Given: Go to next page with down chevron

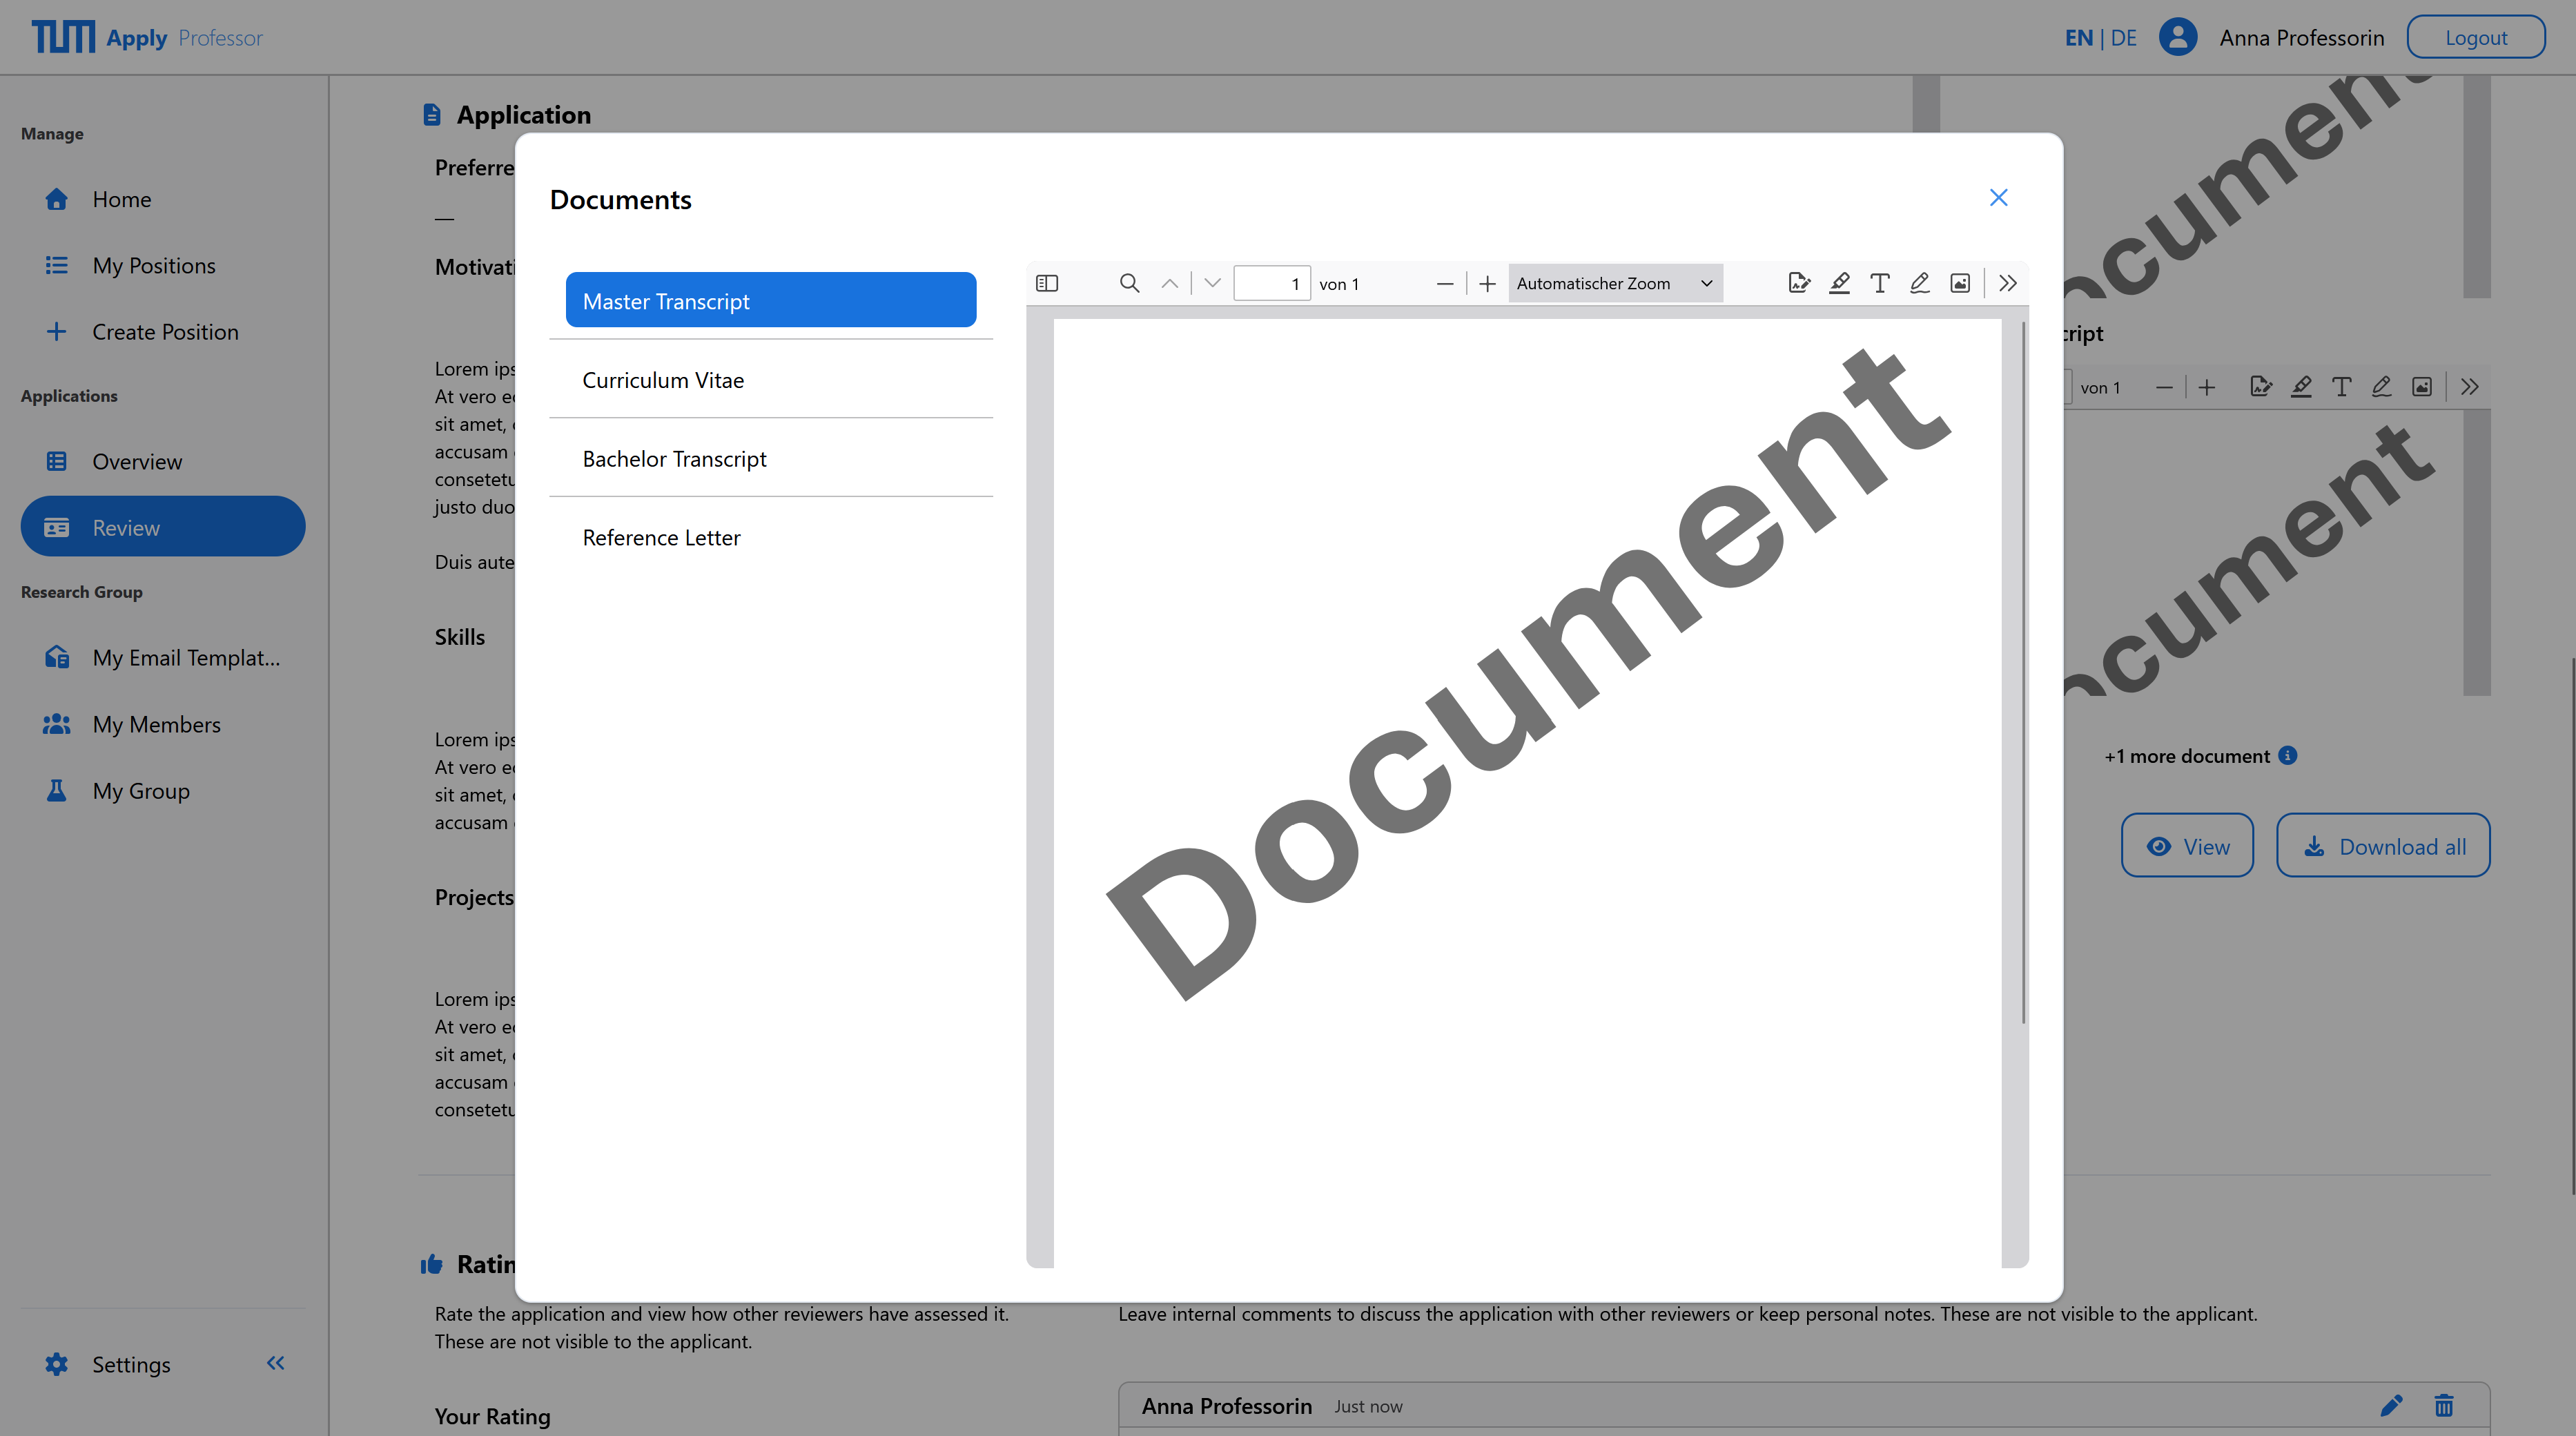Looking at the screenshot, I should (x=1211, y=283).
